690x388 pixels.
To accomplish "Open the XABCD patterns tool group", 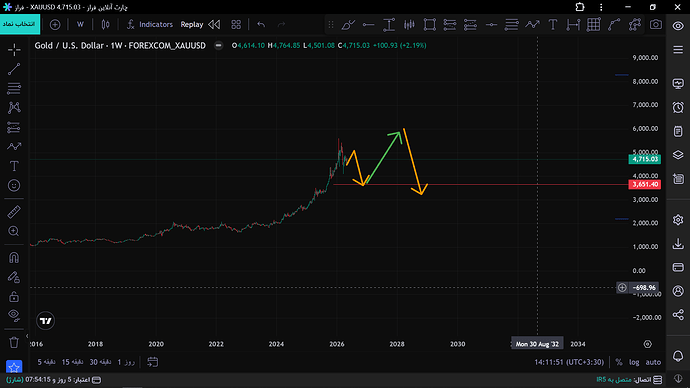I will [x=14, y=108].
